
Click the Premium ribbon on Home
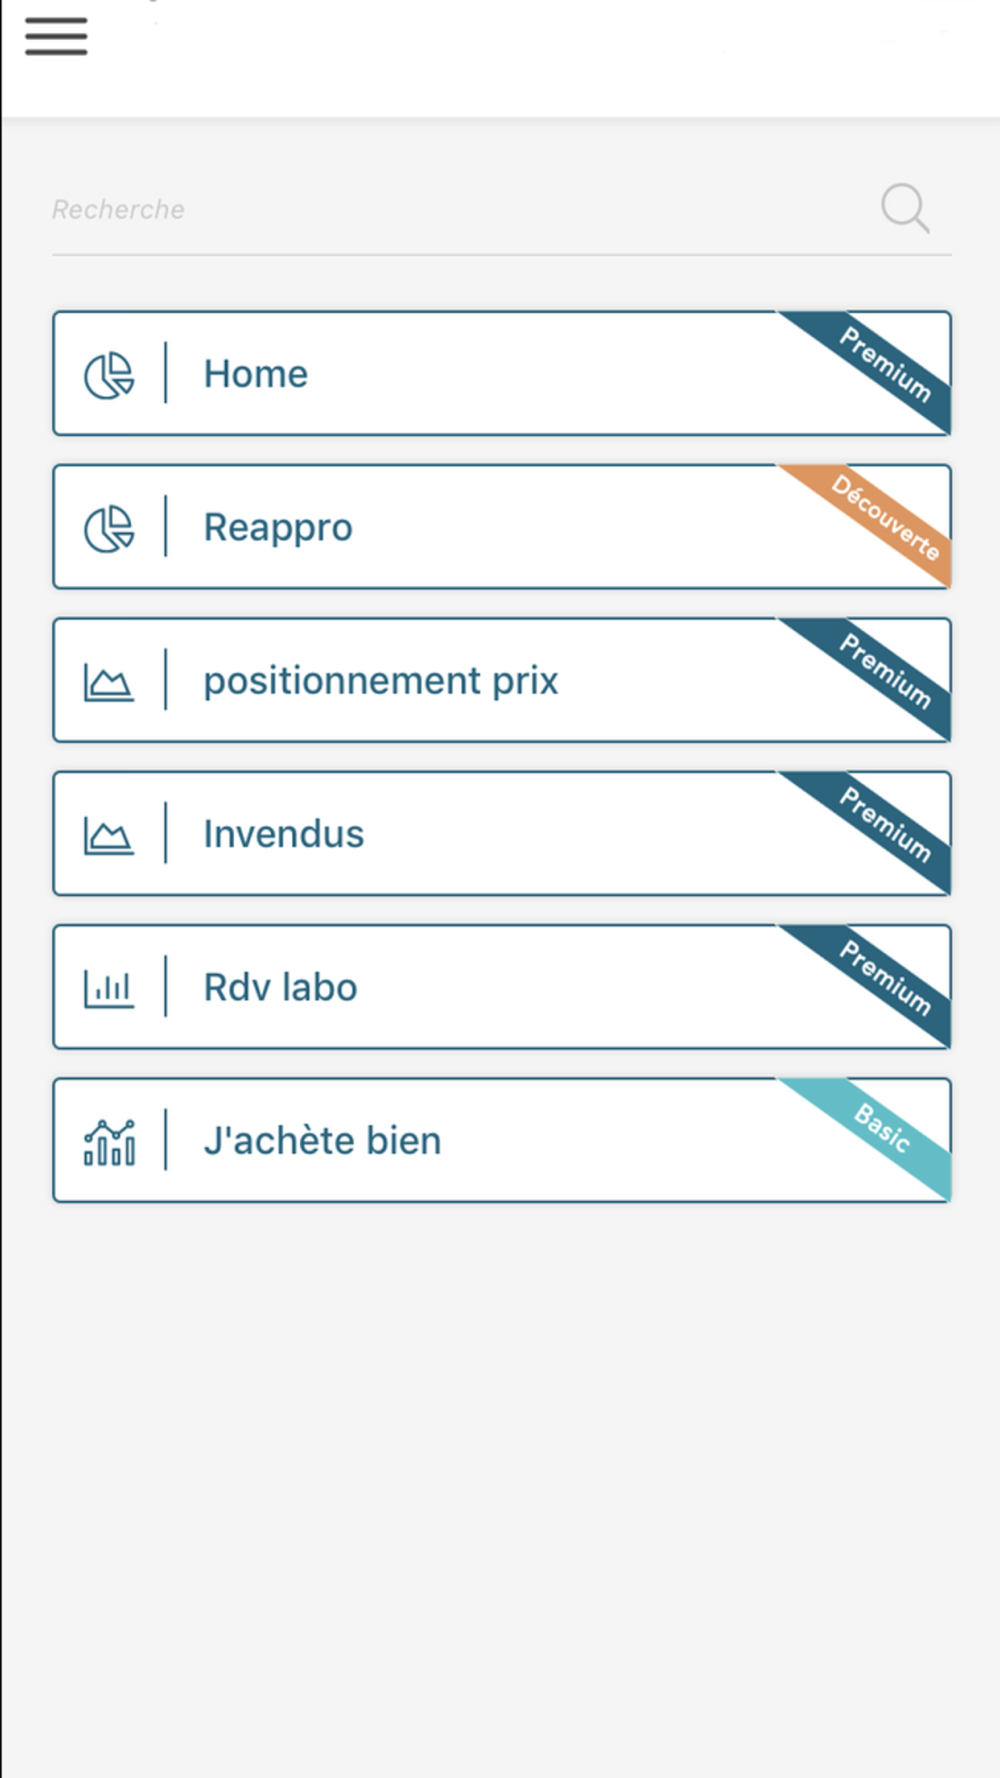[x=884, y=364]
